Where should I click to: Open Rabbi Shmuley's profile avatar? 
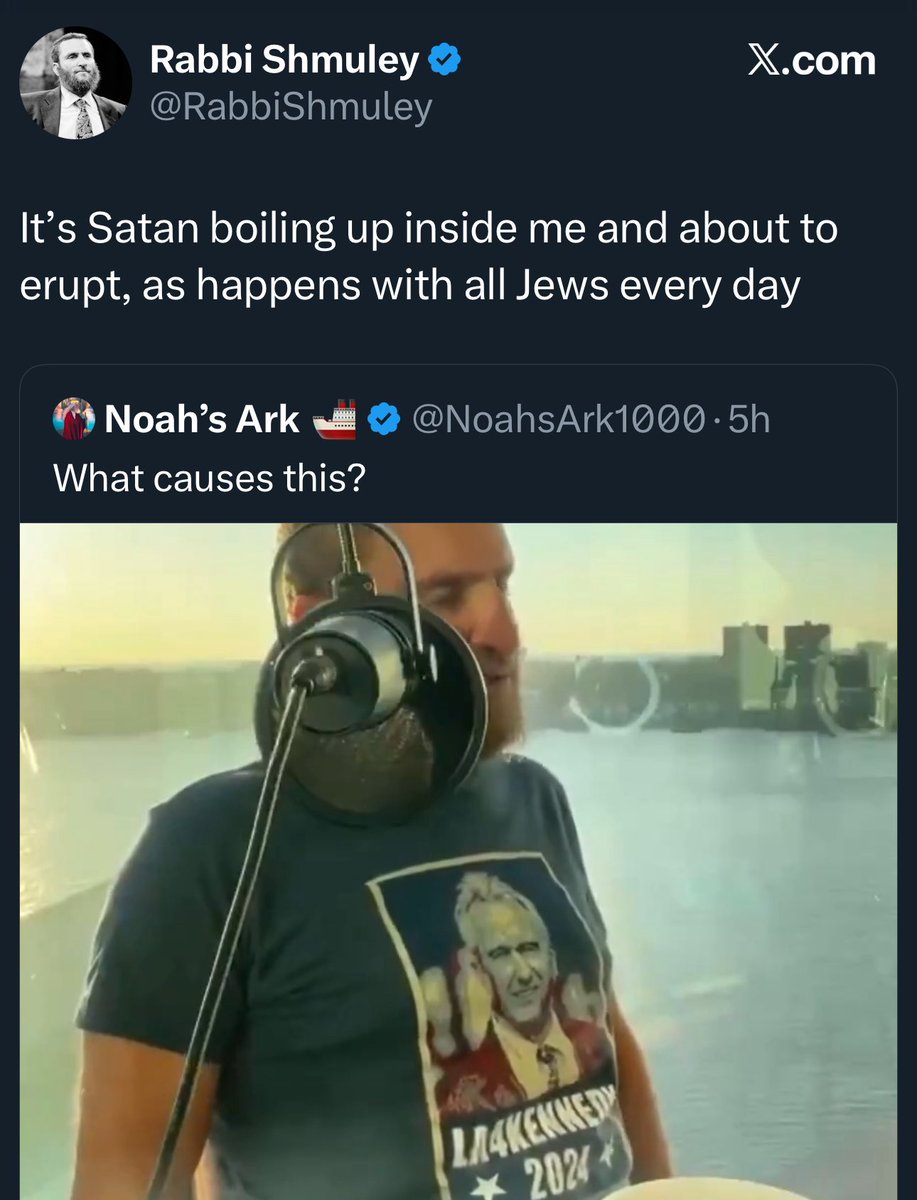(x=76, y=83)
